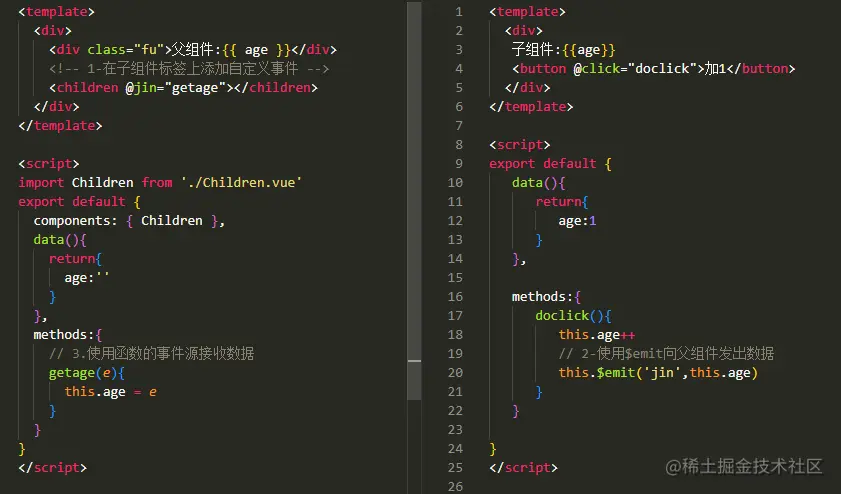841x494 pixels.
Task: Click the @click="doclick" attribute
Action: coord(635,69)
